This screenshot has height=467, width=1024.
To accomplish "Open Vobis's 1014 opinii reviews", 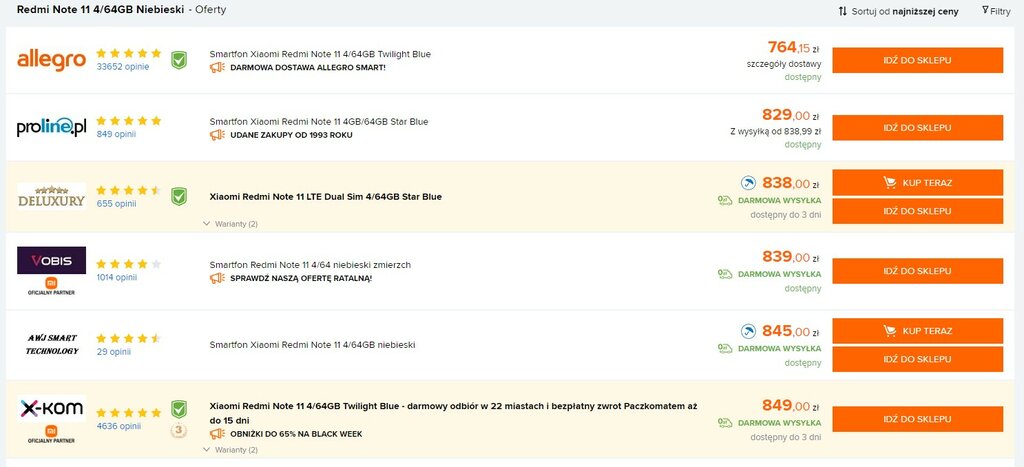I will [x=117, y=277].
